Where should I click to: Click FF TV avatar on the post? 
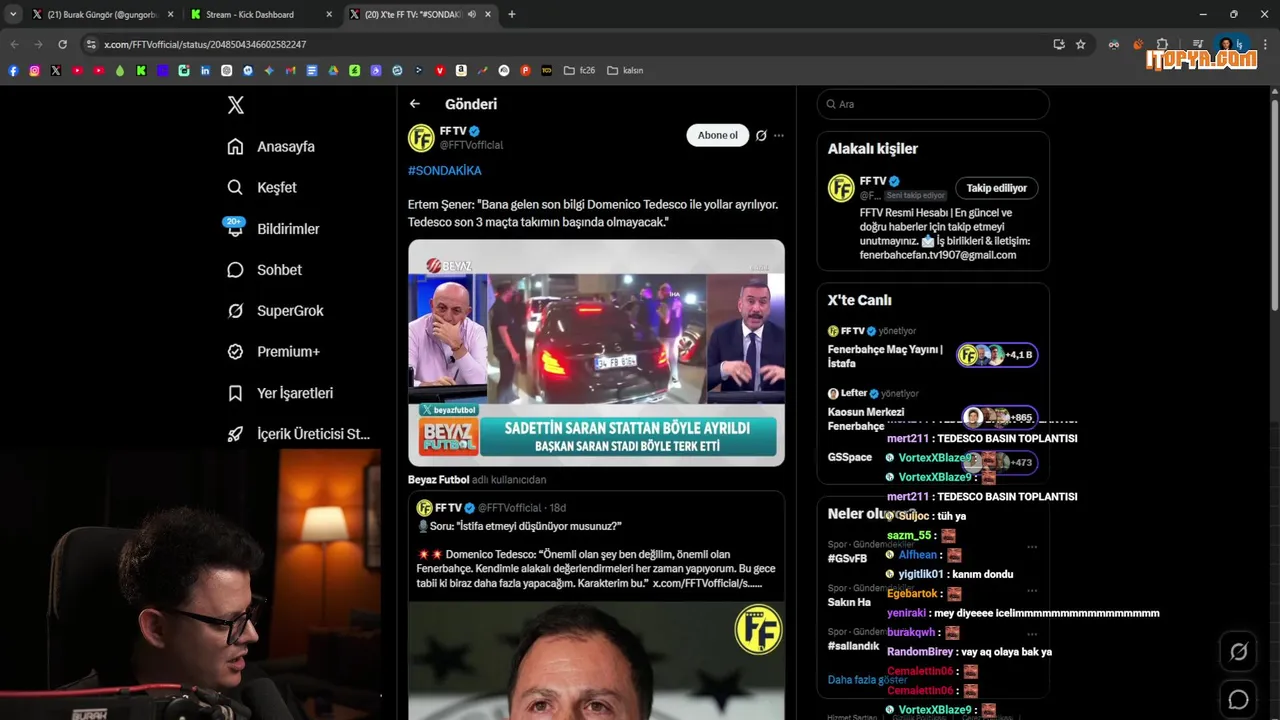(421, 137)
